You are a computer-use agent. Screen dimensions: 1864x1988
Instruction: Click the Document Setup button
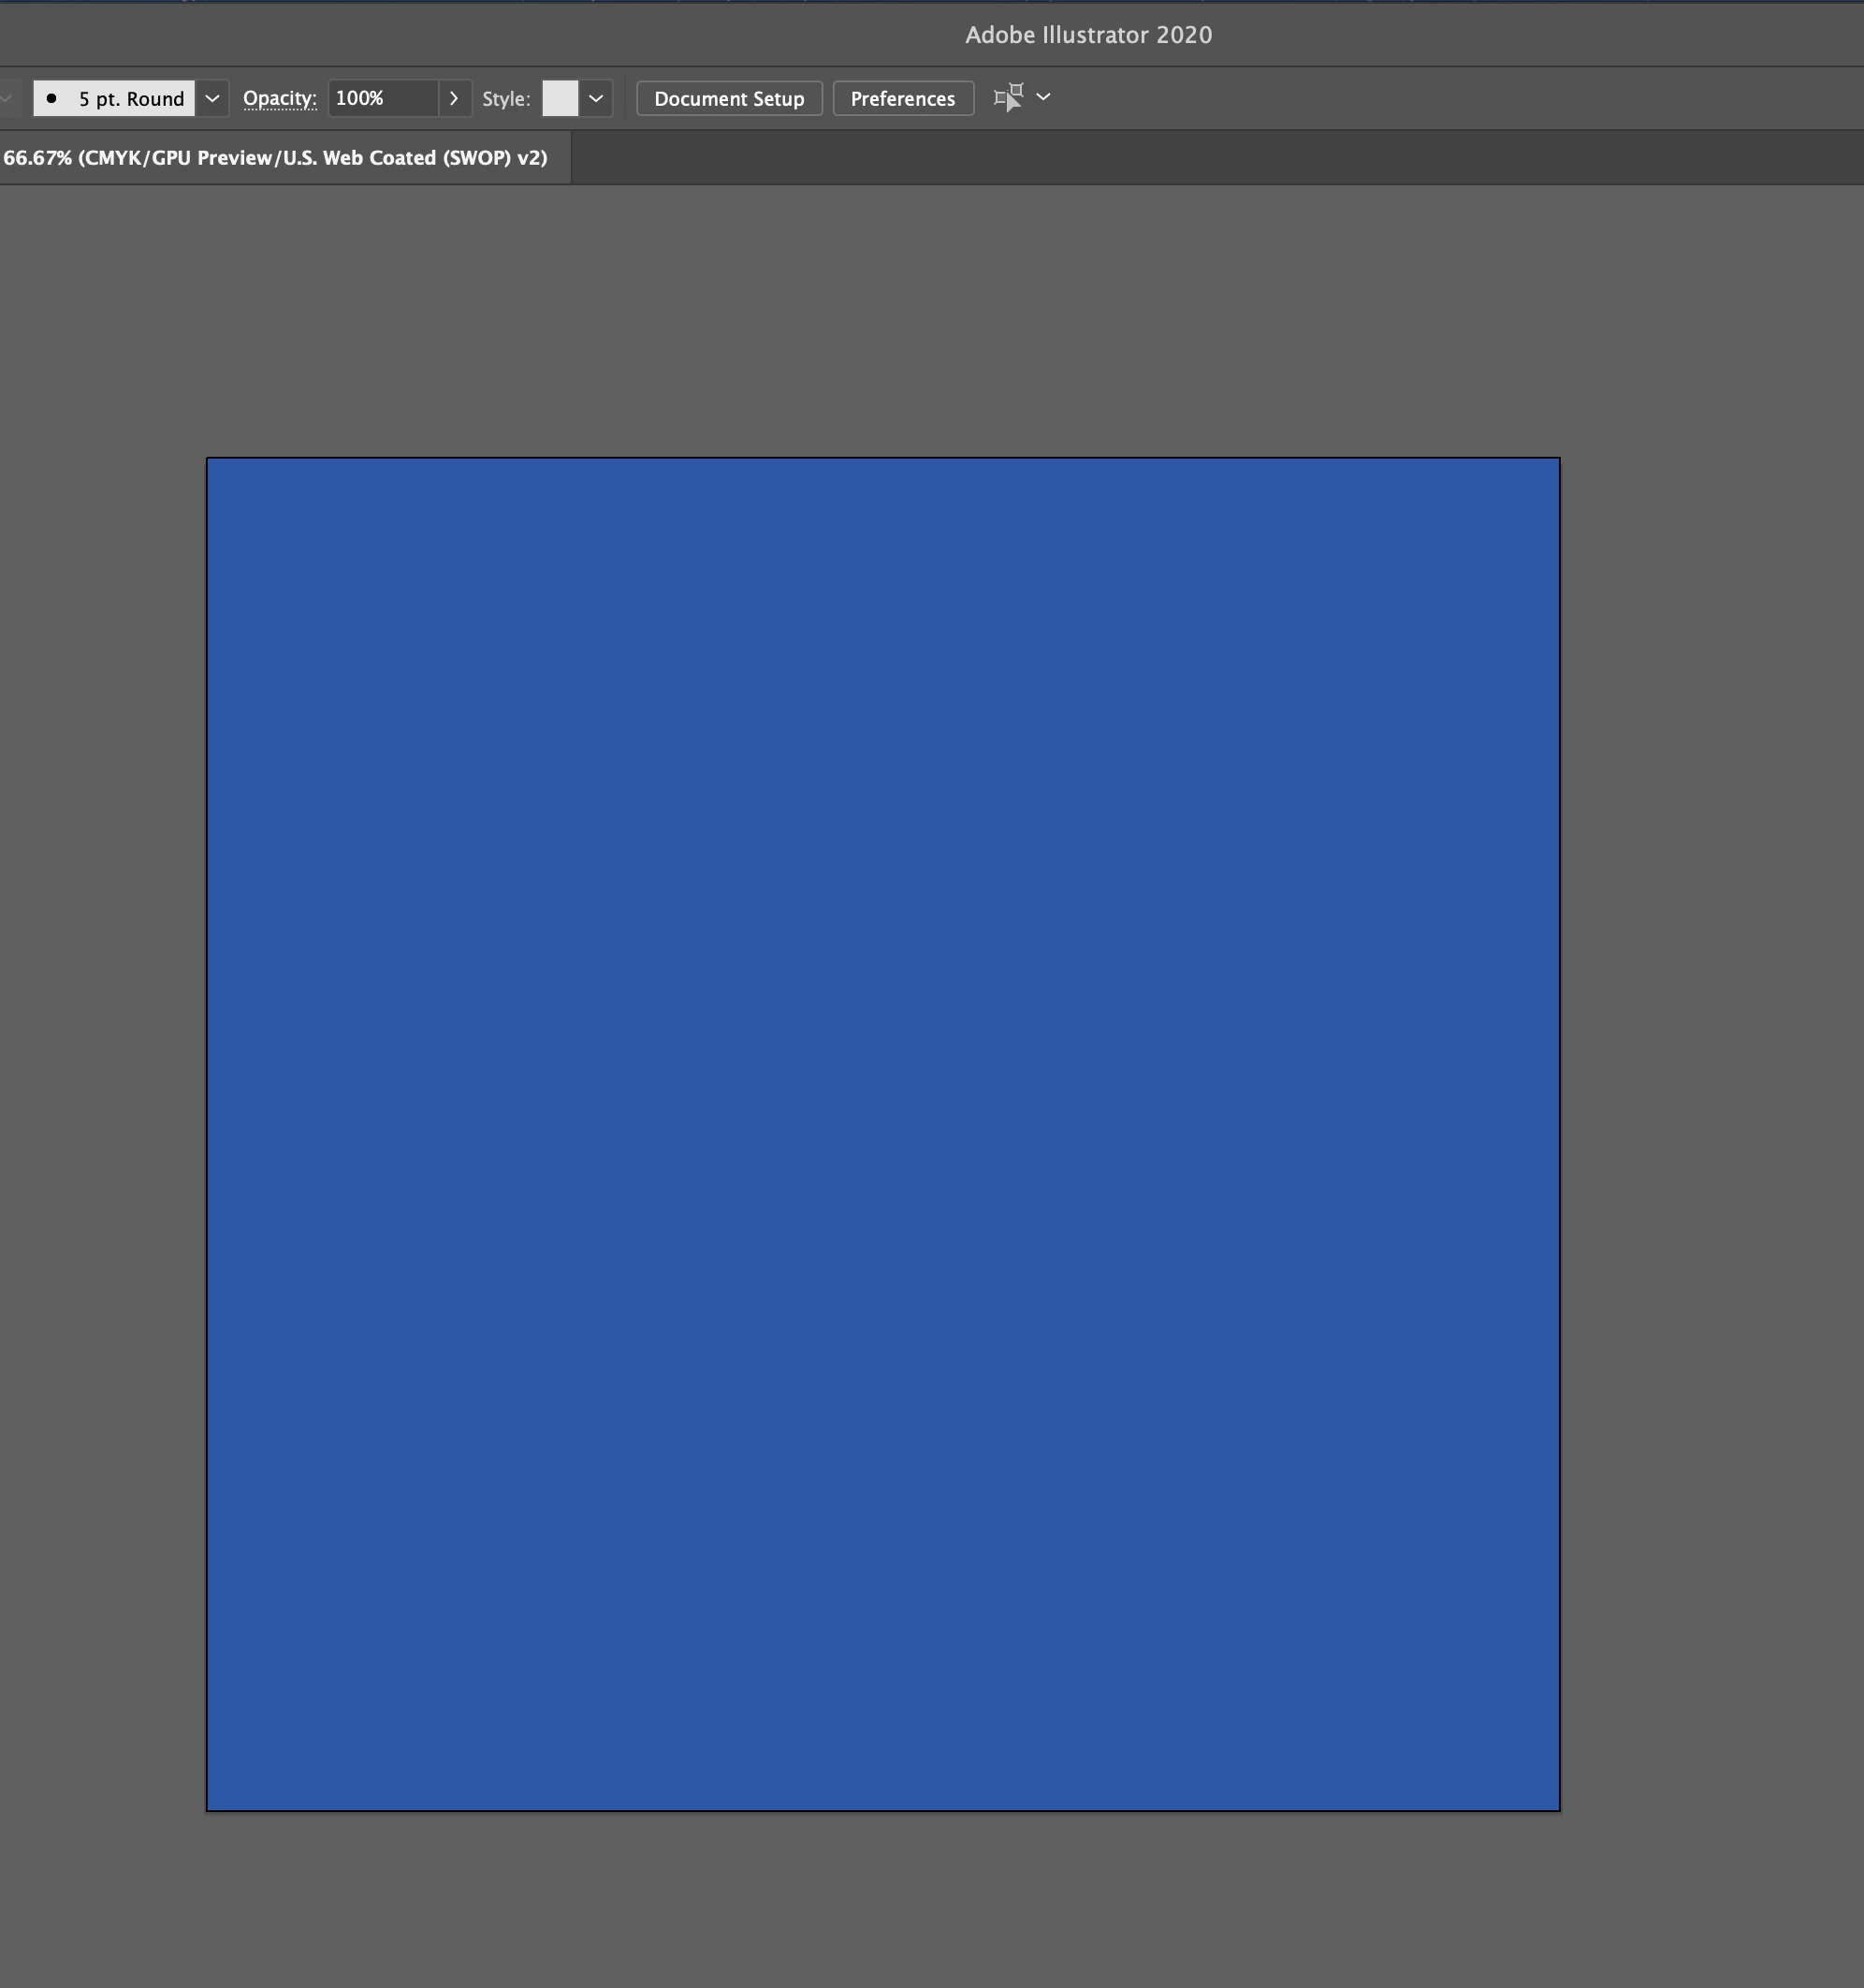point(729,98)
